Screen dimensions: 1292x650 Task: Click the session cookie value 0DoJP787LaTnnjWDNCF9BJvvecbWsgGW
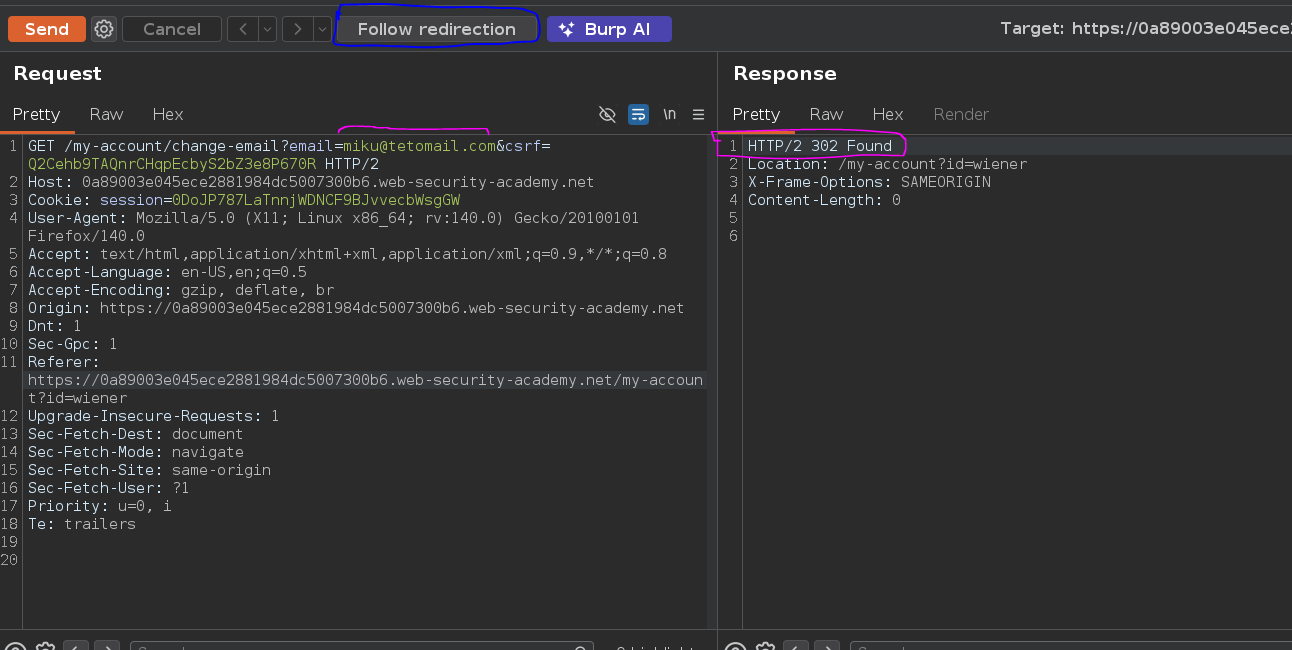tap(316, 200)
